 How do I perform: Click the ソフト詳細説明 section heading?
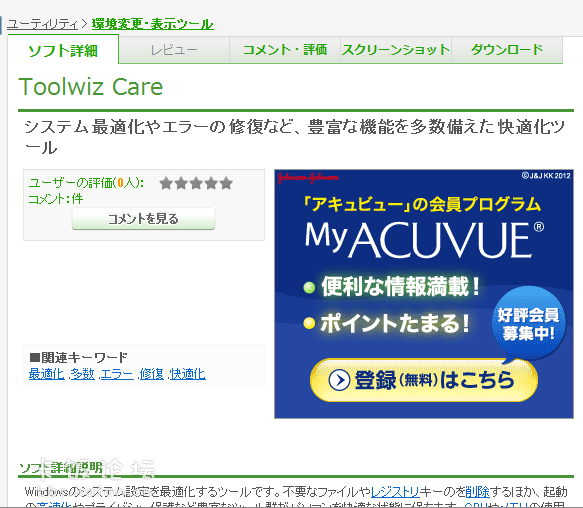(x=61, y=467)
